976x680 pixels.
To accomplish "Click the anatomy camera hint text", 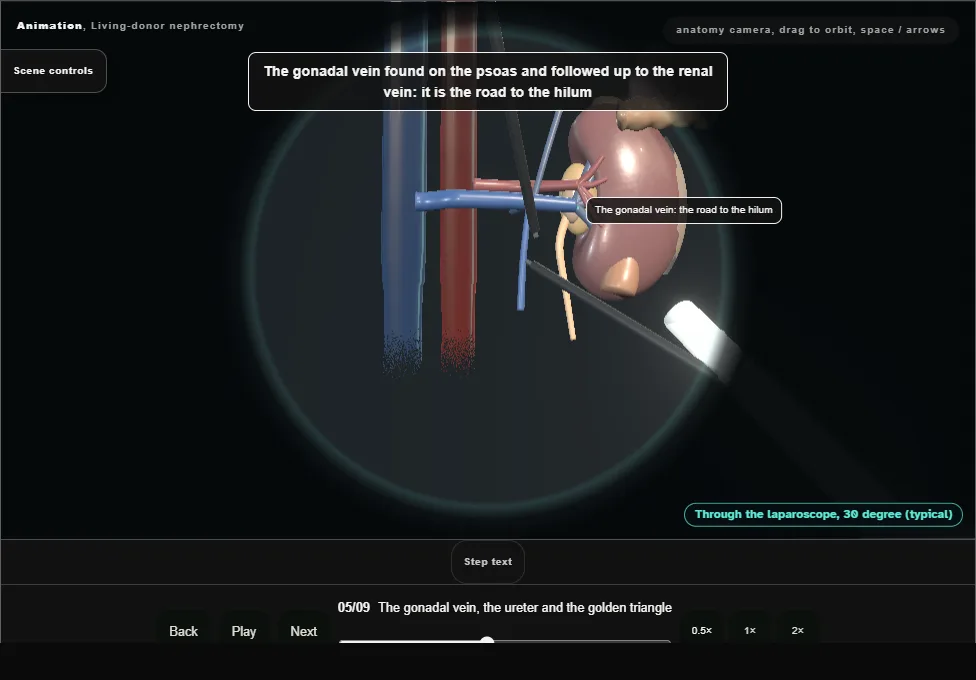I will (810, 30).
